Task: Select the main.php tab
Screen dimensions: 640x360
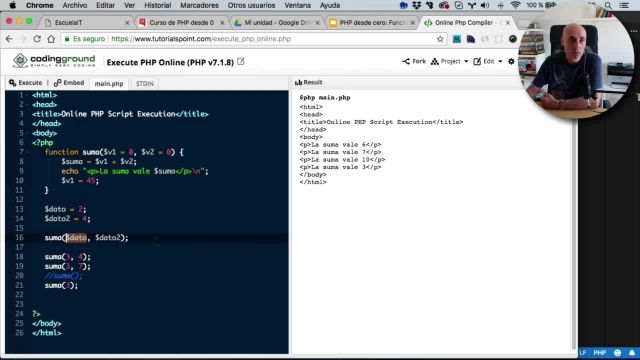Action: (x=109, y=84)
